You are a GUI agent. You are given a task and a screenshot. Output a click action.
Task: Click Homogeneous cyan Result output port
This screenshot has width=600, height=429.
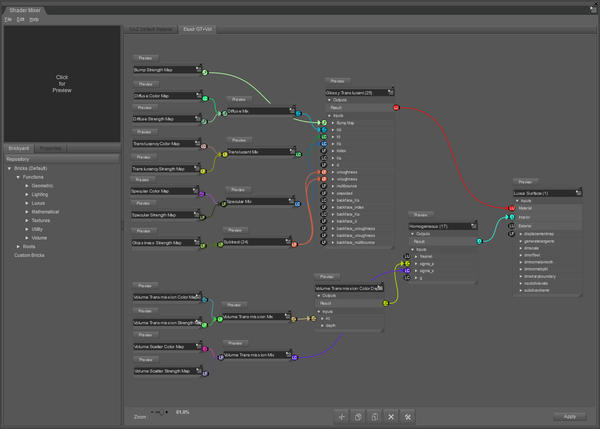pyautogui.click(x=479, y=241)
